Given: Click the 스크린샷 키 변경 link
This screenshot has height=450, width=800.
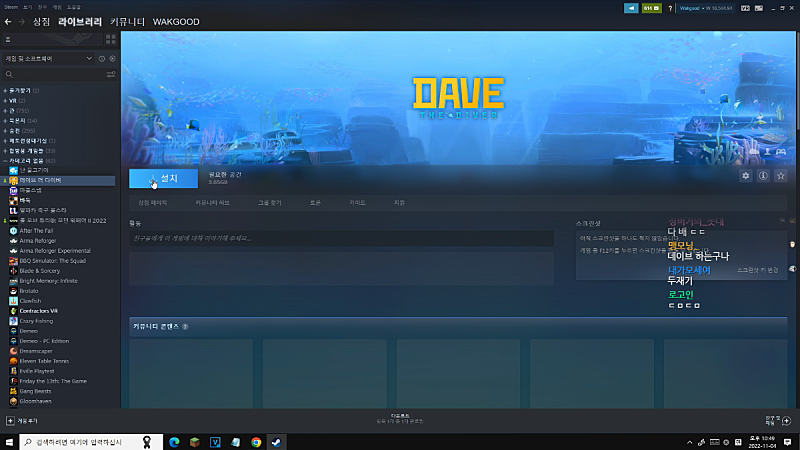Looking at the screenshot, I should pyautogui.click(x=757, y=270).
